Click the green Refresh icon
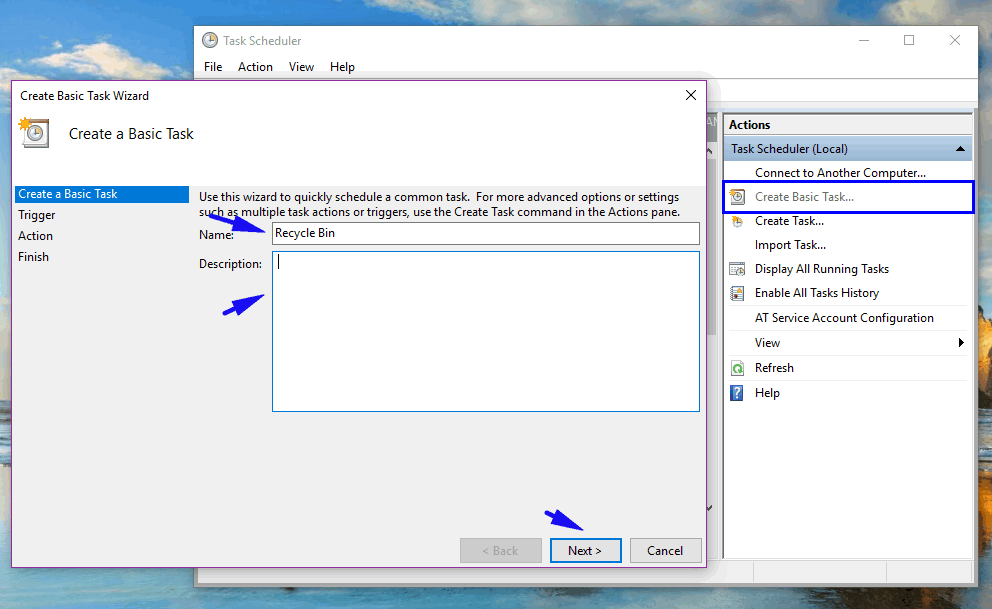Screen dimensions: 992x609 737,368
